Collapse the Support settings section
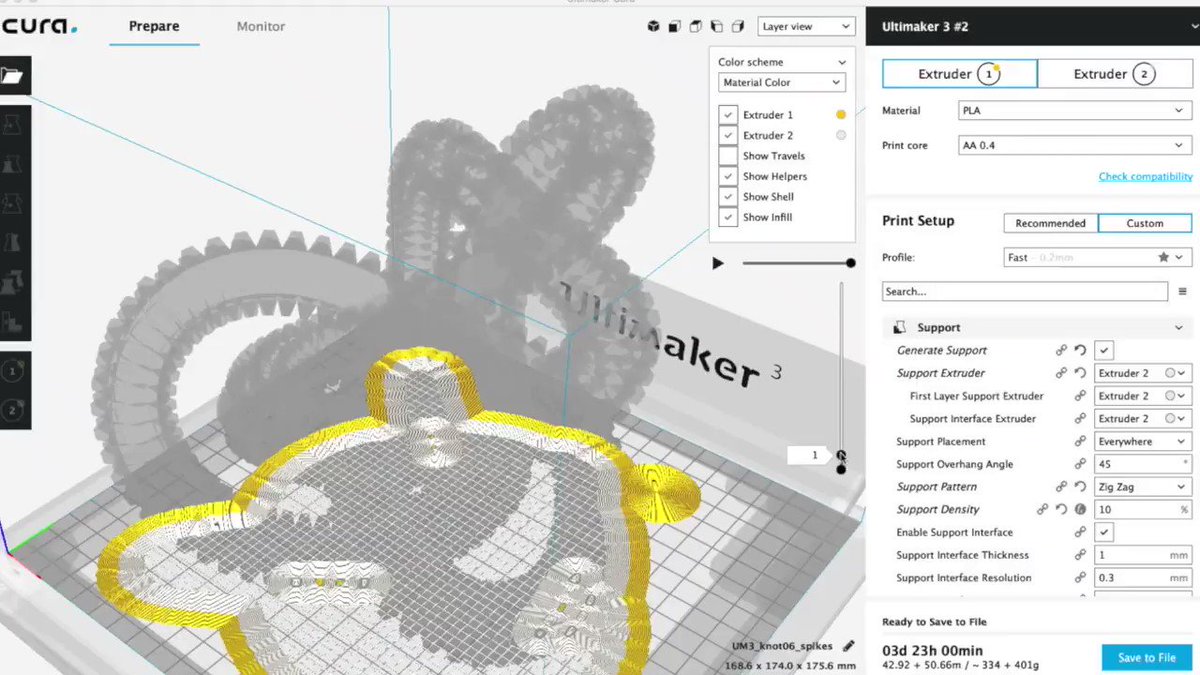 (x=1179, y=328)
